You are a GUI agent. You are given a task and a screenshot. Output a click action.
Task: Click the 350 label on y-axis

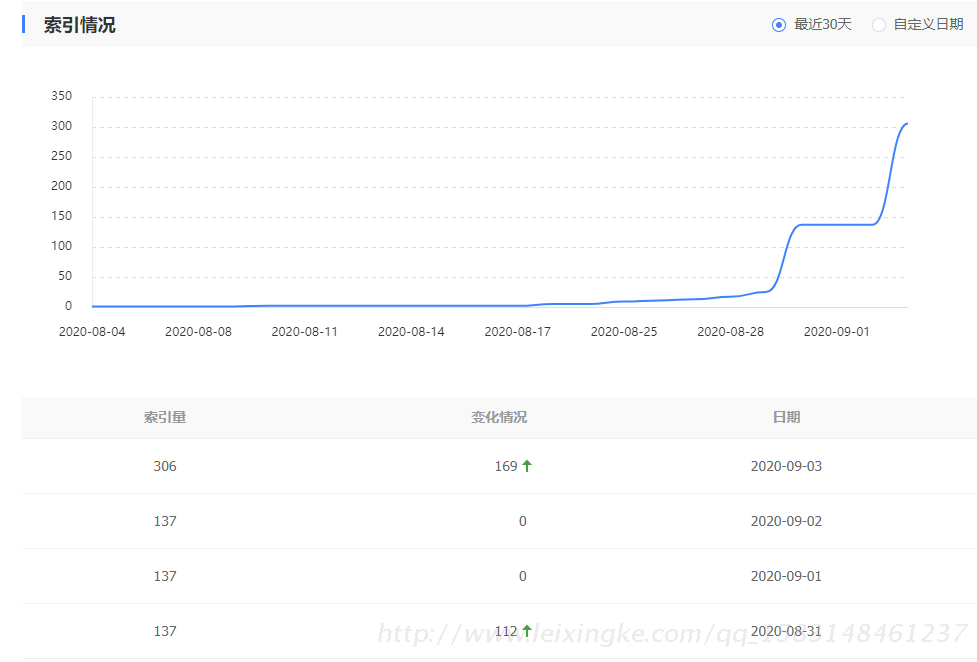click(x=61, y=96)
